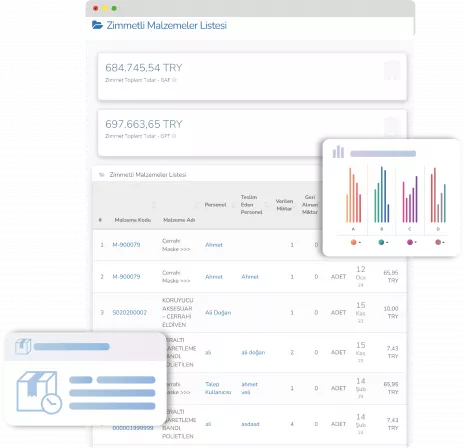
Task: Click the Geri Alınan Miktar column header
Action: [x=310, y=205]
